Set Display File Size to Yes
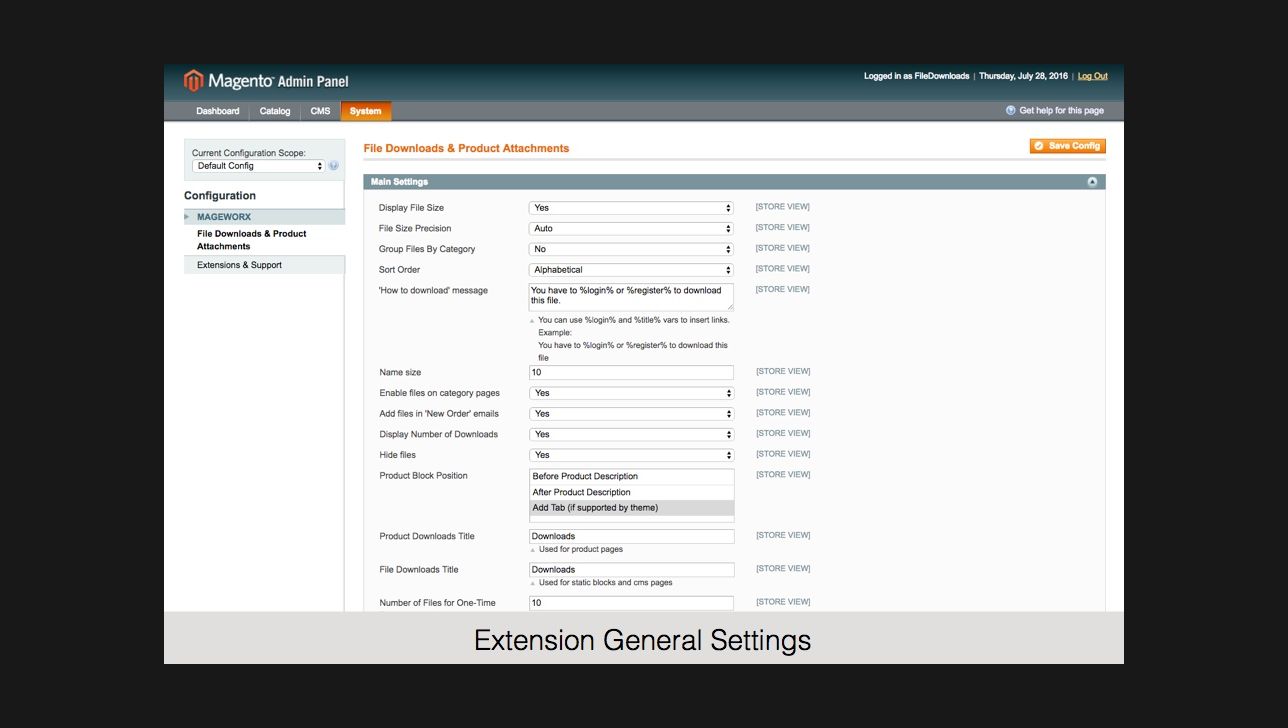The width and height of the screenshot is (1288, 728). [631, 207]
